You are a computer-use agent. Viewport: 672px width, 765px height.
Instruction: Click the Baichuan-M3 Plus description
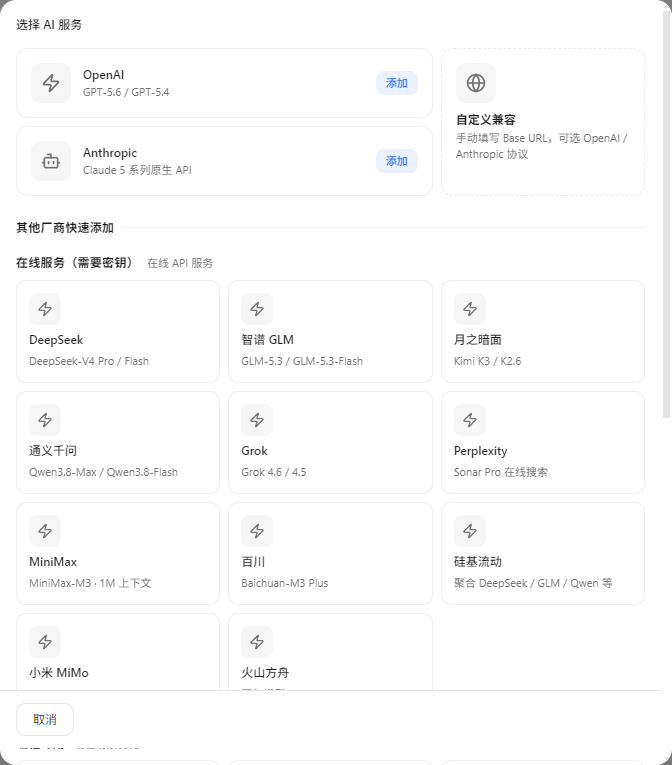(x=285, y=583)
